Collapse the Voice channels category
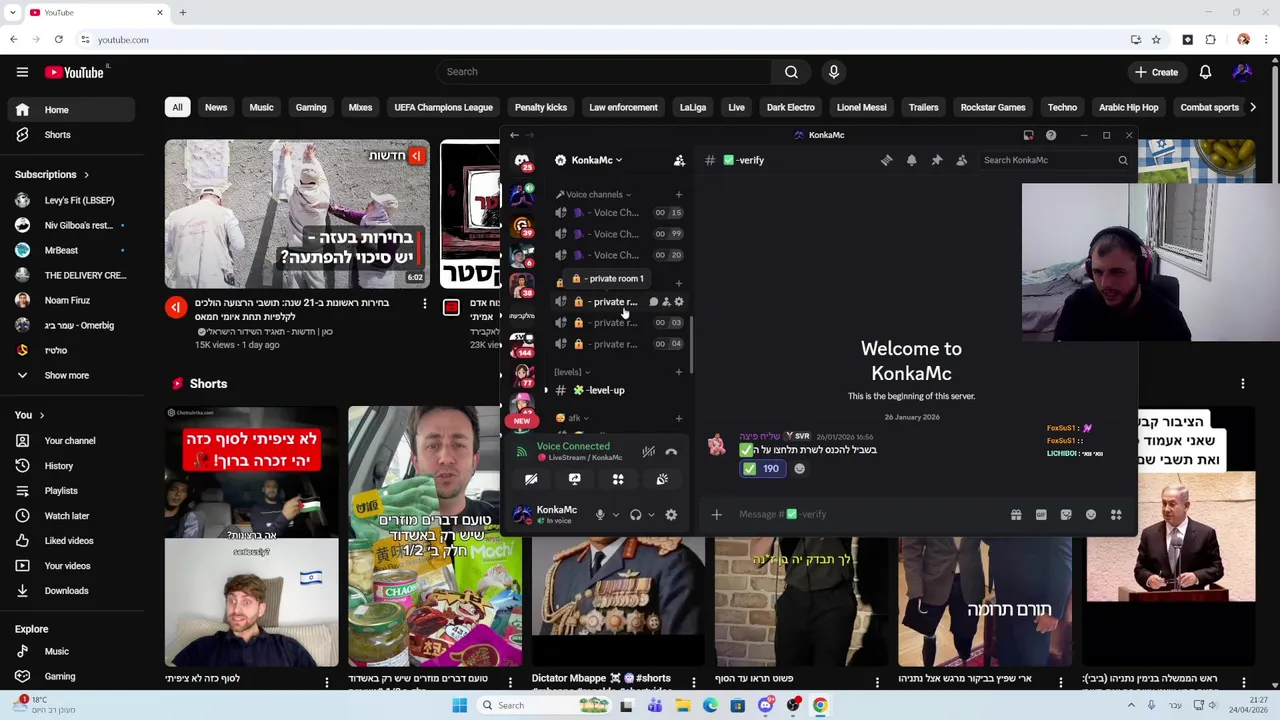This screenshot has height=720, width=1280. coord(594,195)
